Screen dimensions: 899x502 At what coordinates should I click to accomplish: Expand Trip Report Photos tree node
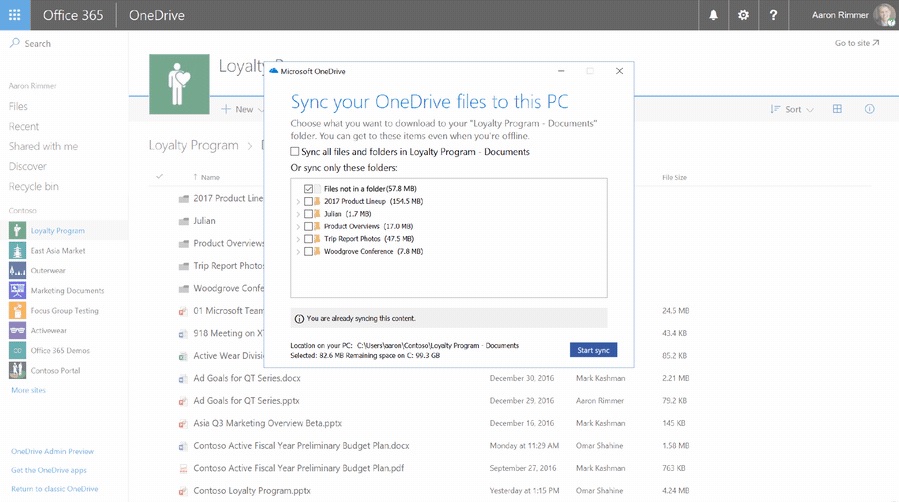[298, 240]
